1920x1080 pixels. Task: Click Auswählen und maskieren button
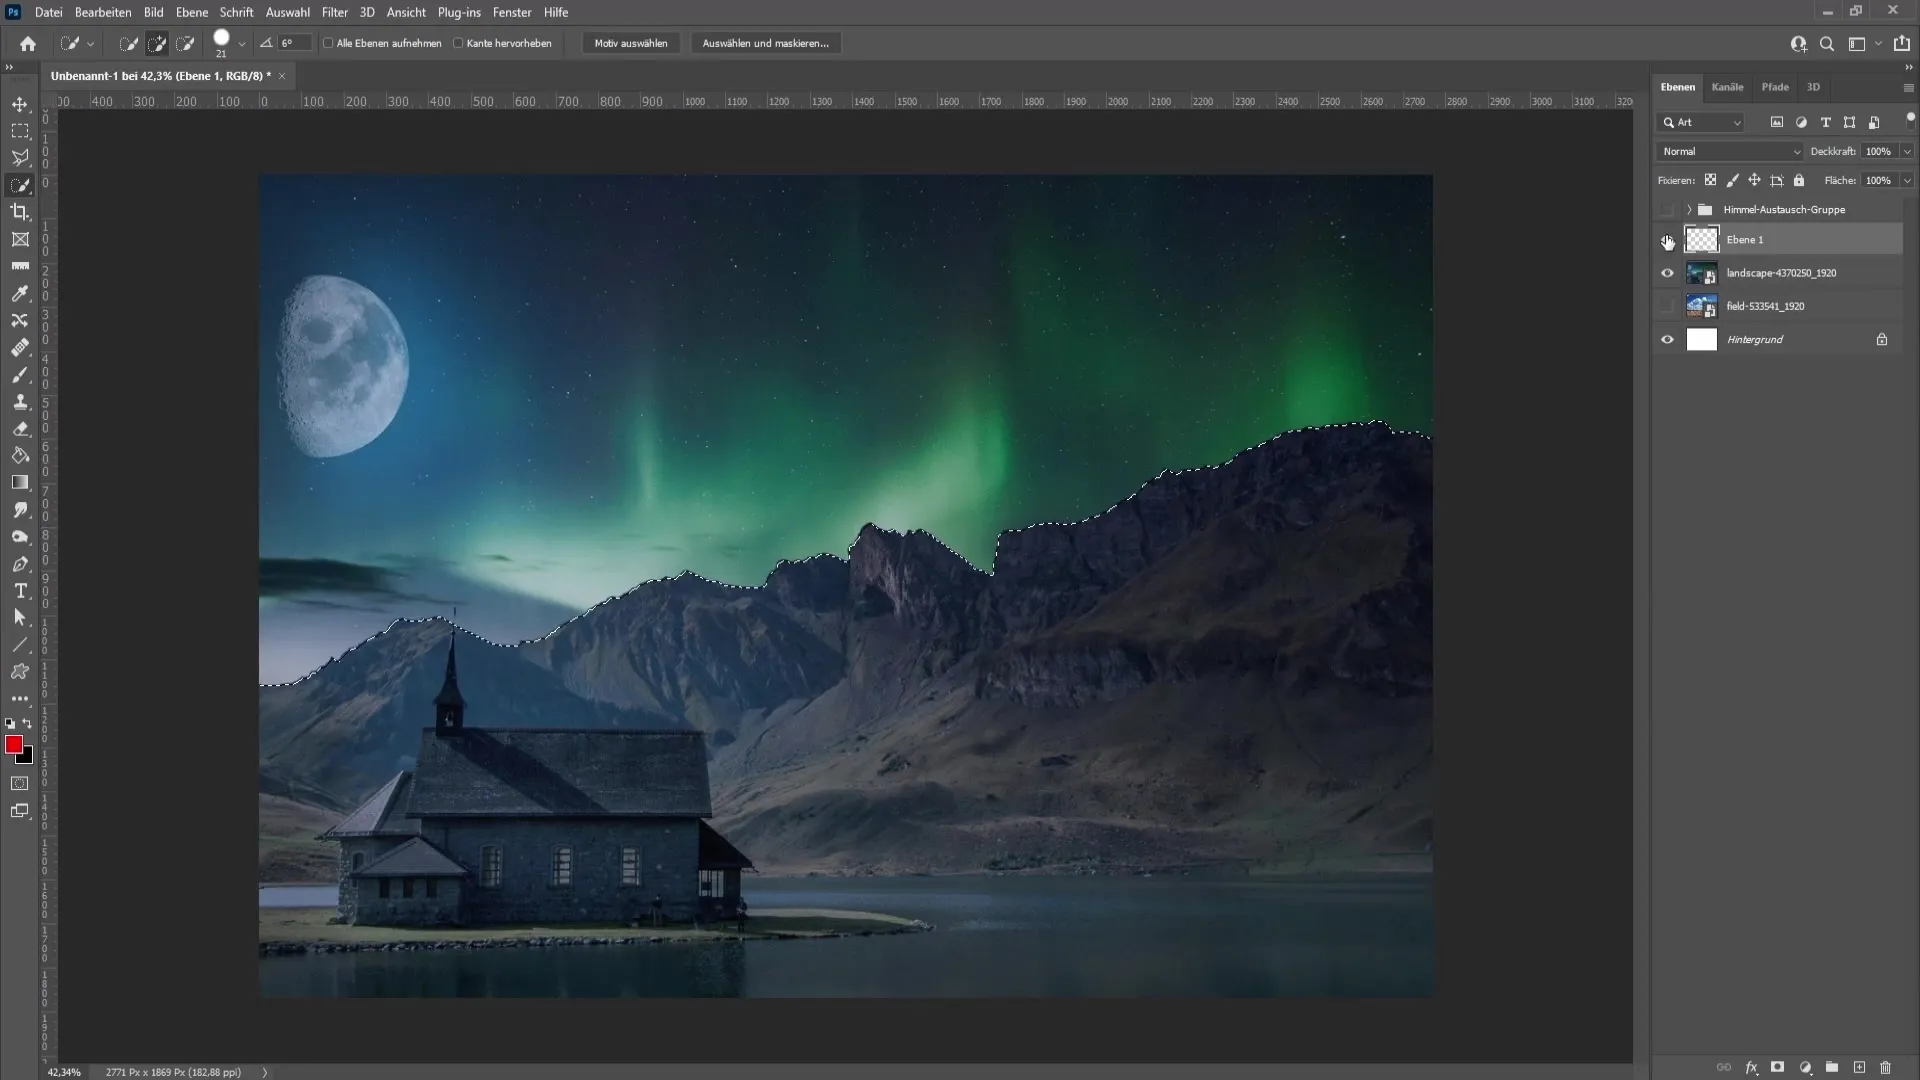point(766,42)
